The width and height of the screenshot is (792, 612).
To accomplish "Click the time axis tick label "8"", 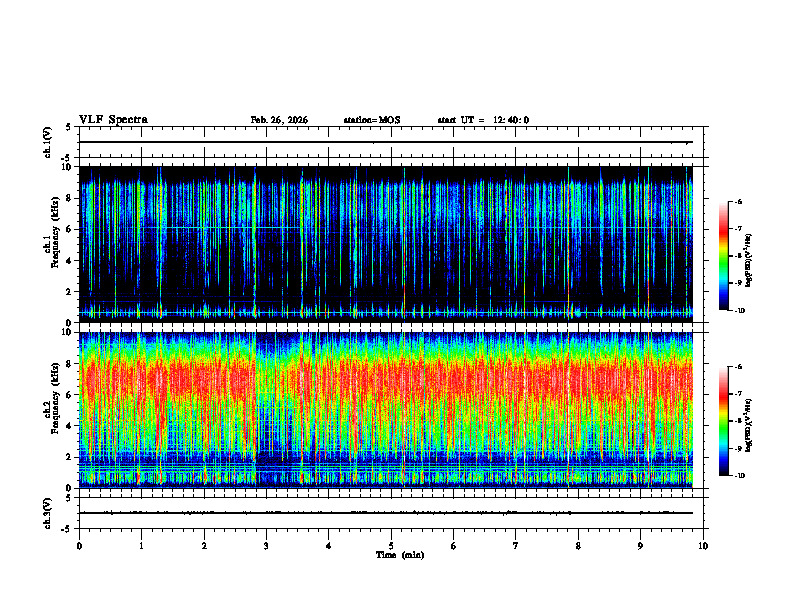I will pos(578,546).
